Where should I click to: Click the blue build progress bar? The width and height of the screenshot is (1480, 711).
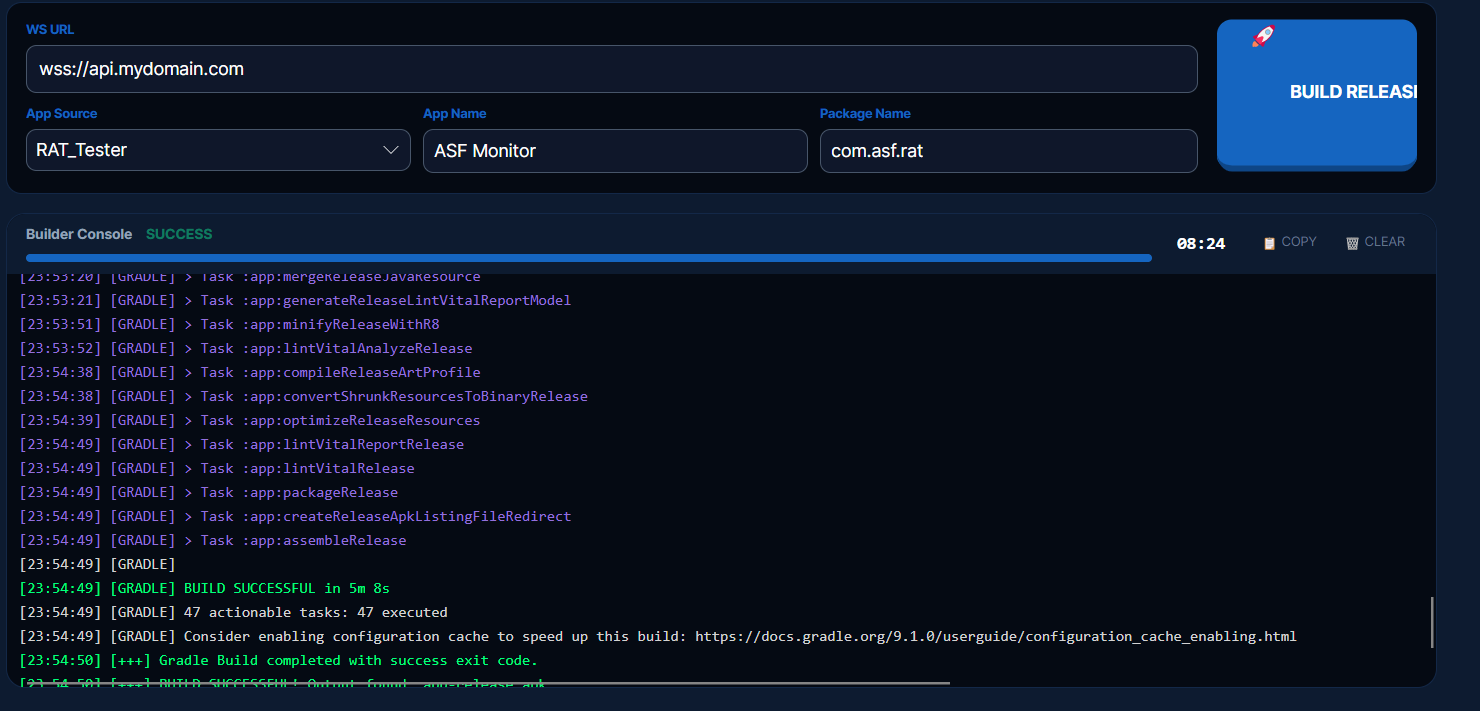coord(589,258)
